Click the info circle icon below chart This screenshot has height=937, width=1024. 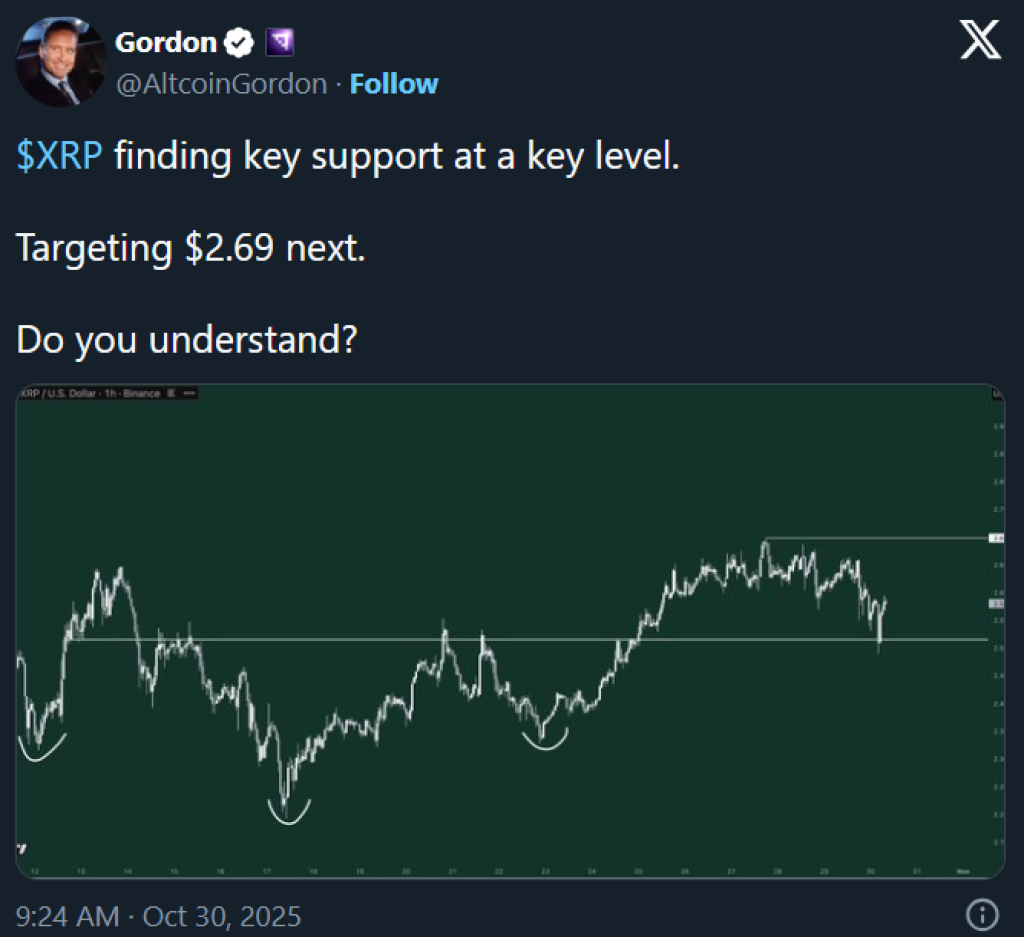point(984,914)
